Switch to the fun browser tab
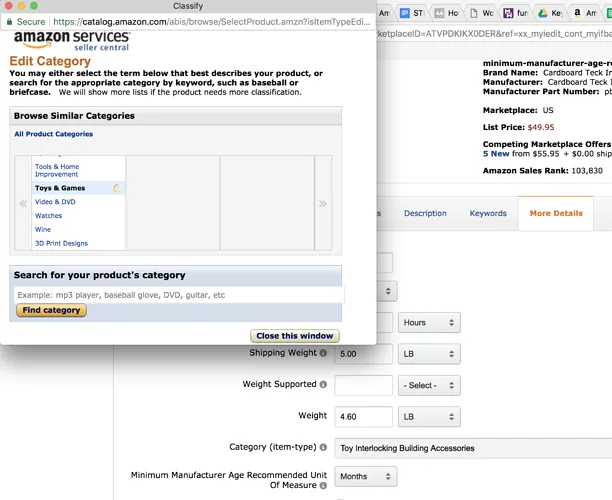 516,13
